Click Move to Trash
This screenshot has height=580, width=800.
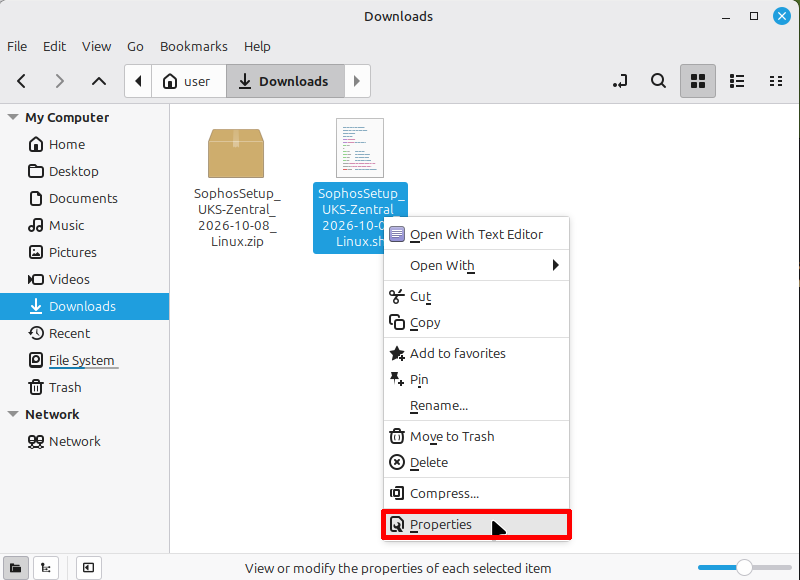[x=476, y=437]
